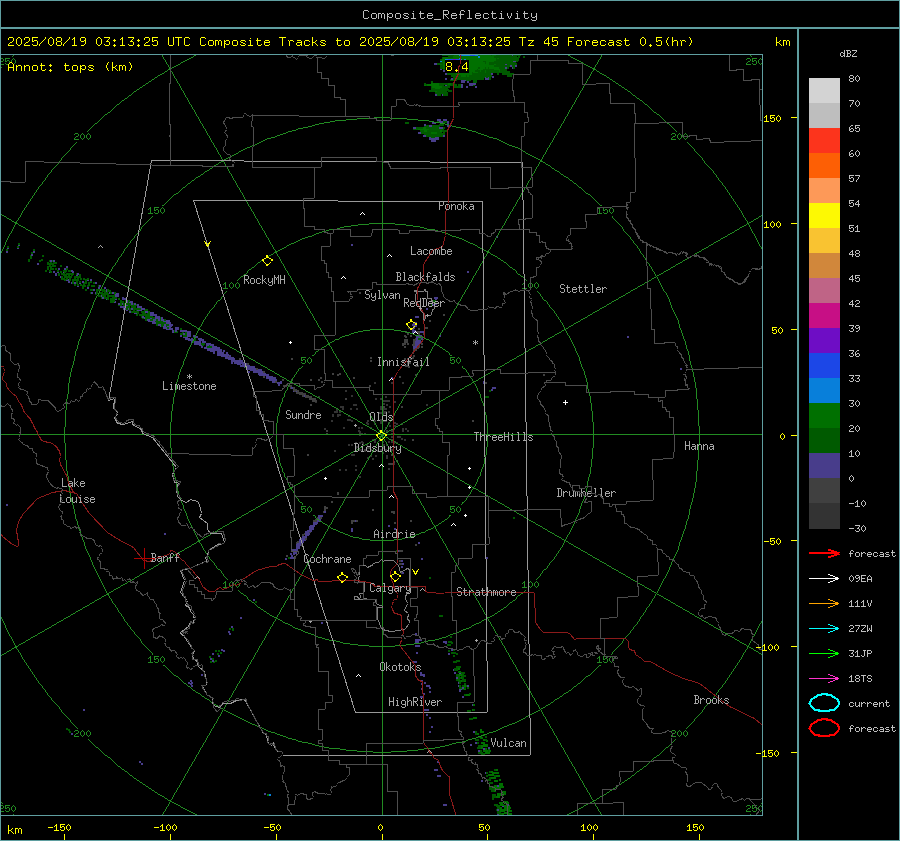This screenshot has width=900, height=841.
Task: Select the ThreeHills city label
Action: coord(503,437)
